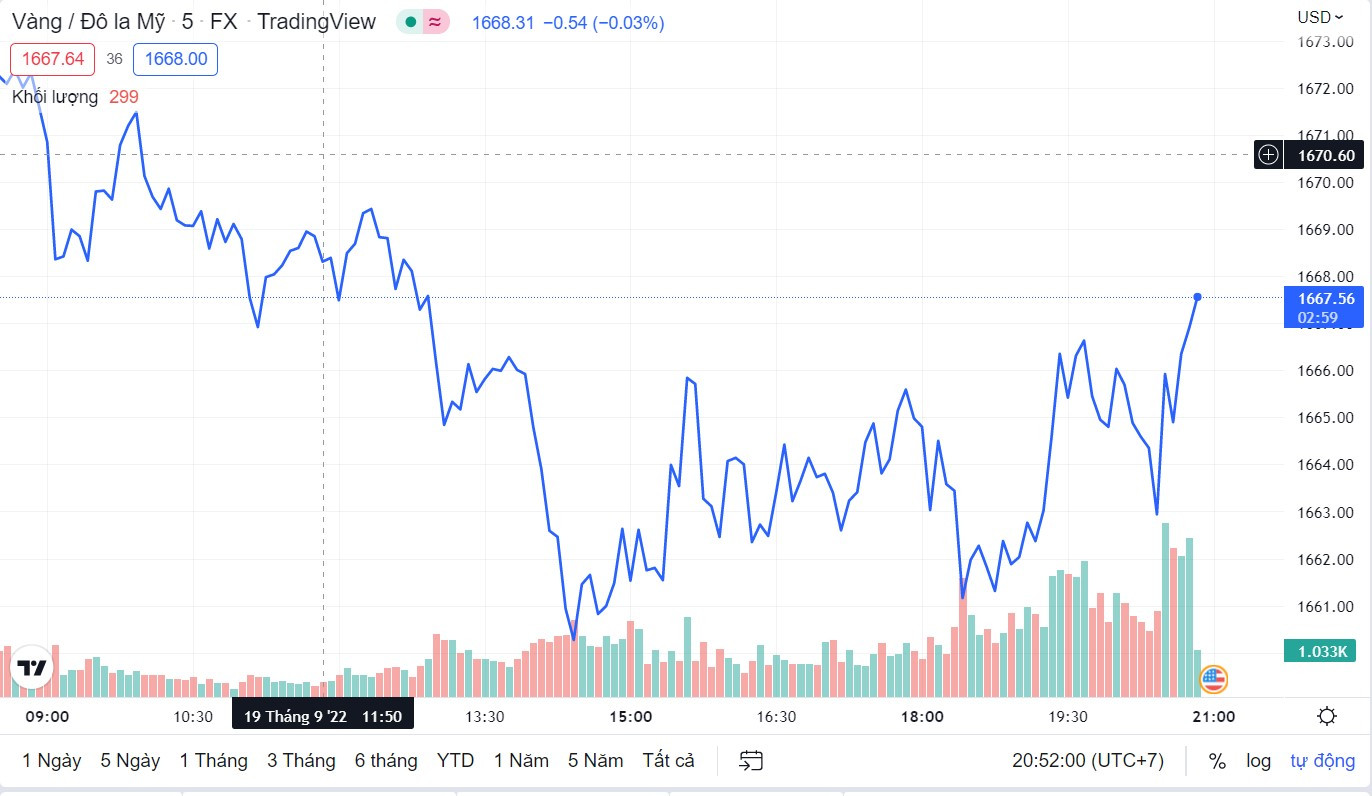The image size is (1372, 796).
Task: Click the blue buy price 1668.00
Action: tap(175, 59)
